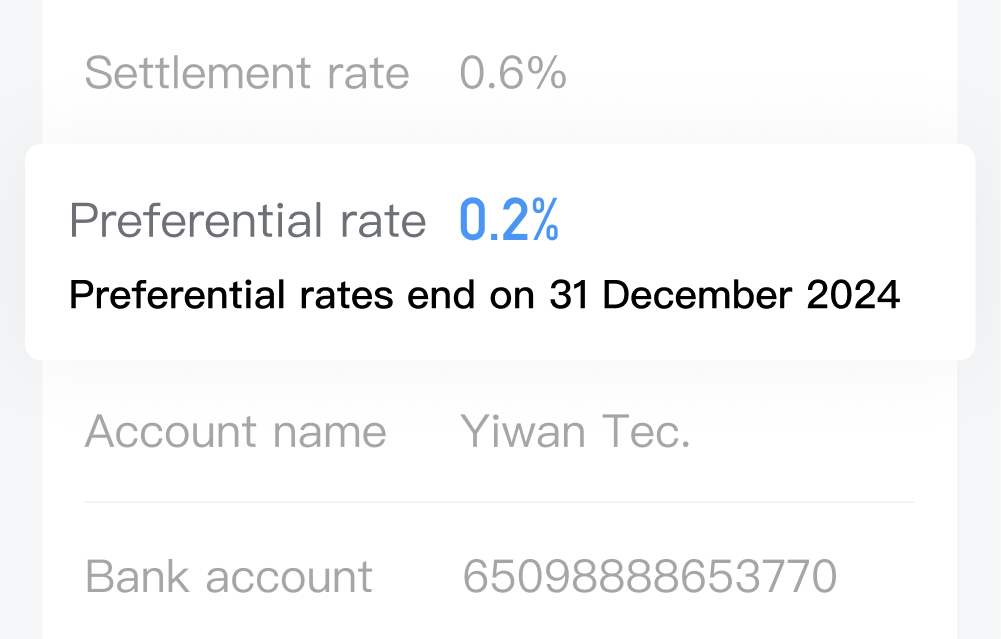The image size is (1001, 639).
Task: Open the preferential rates end date notice
Action: coord(485,295)
